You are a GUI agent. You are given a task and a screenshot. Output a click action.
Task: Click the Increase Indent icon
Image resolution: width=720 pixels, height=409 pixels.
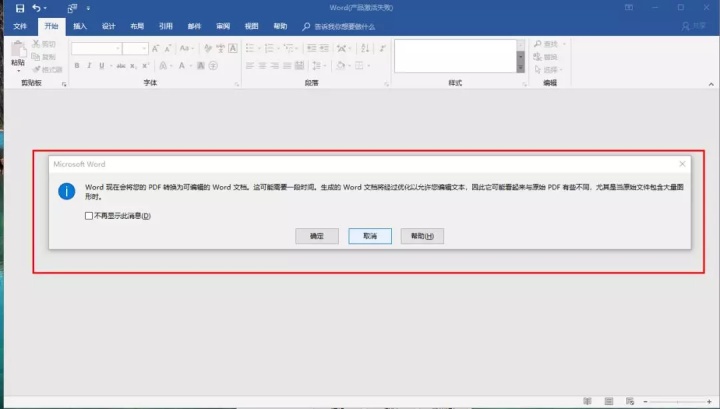pos(324,48)
